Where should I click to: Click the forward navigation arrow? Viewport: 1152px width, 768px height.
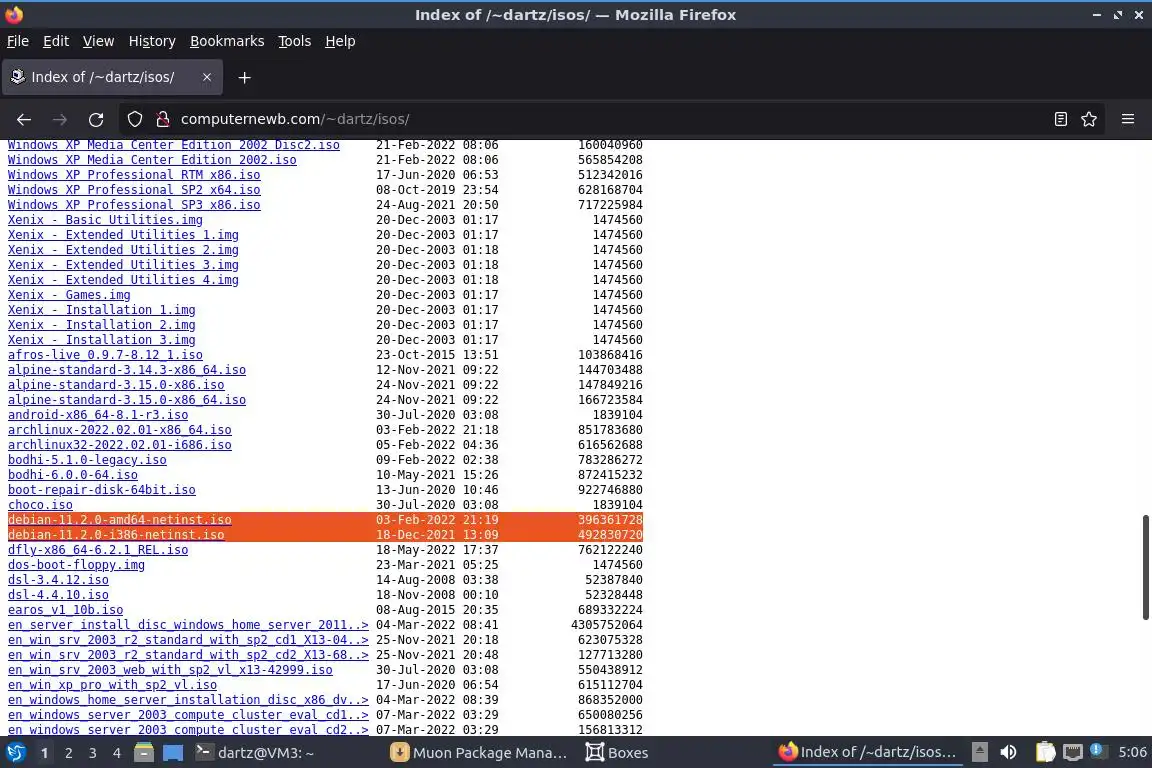click(60, 119)
